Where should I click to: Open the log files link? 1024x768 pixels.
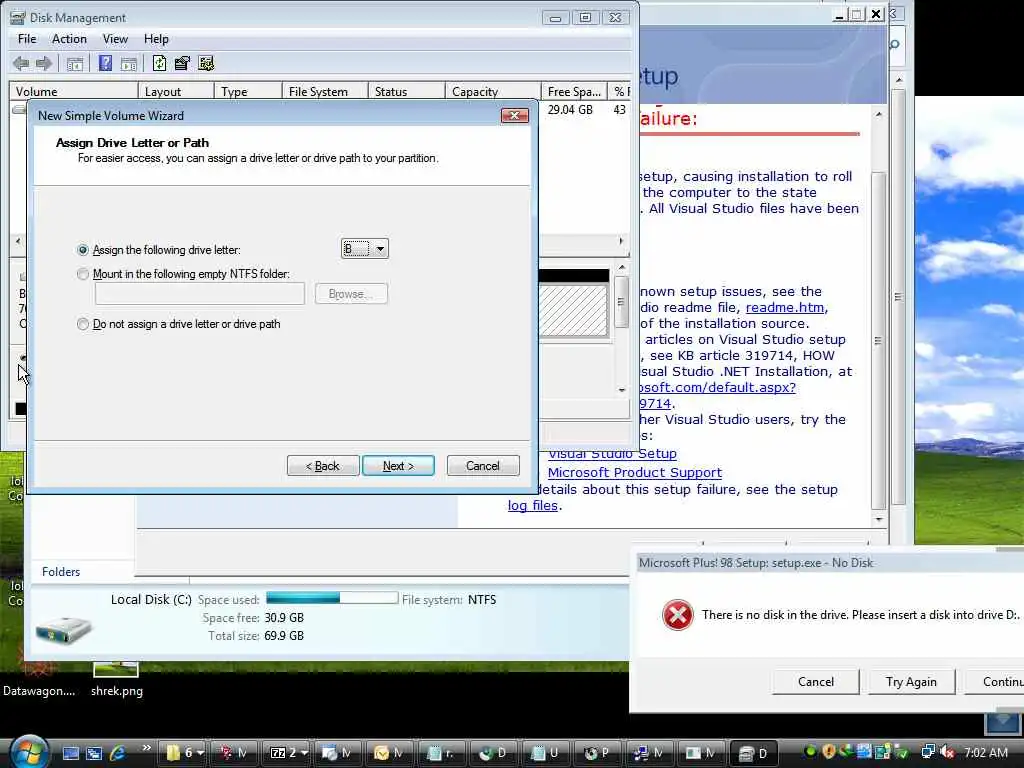(x=533, y=505)
